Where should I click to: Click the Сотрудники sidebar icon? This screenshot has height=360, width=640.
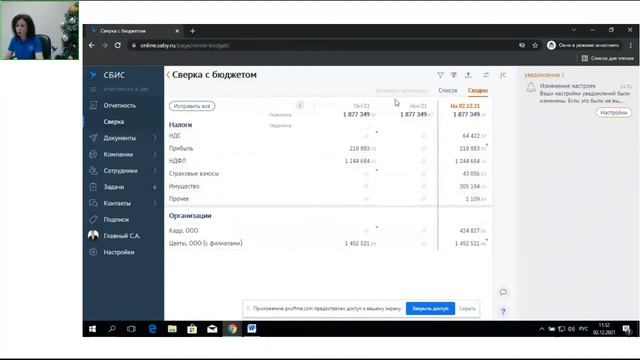(x=93, y=171)
